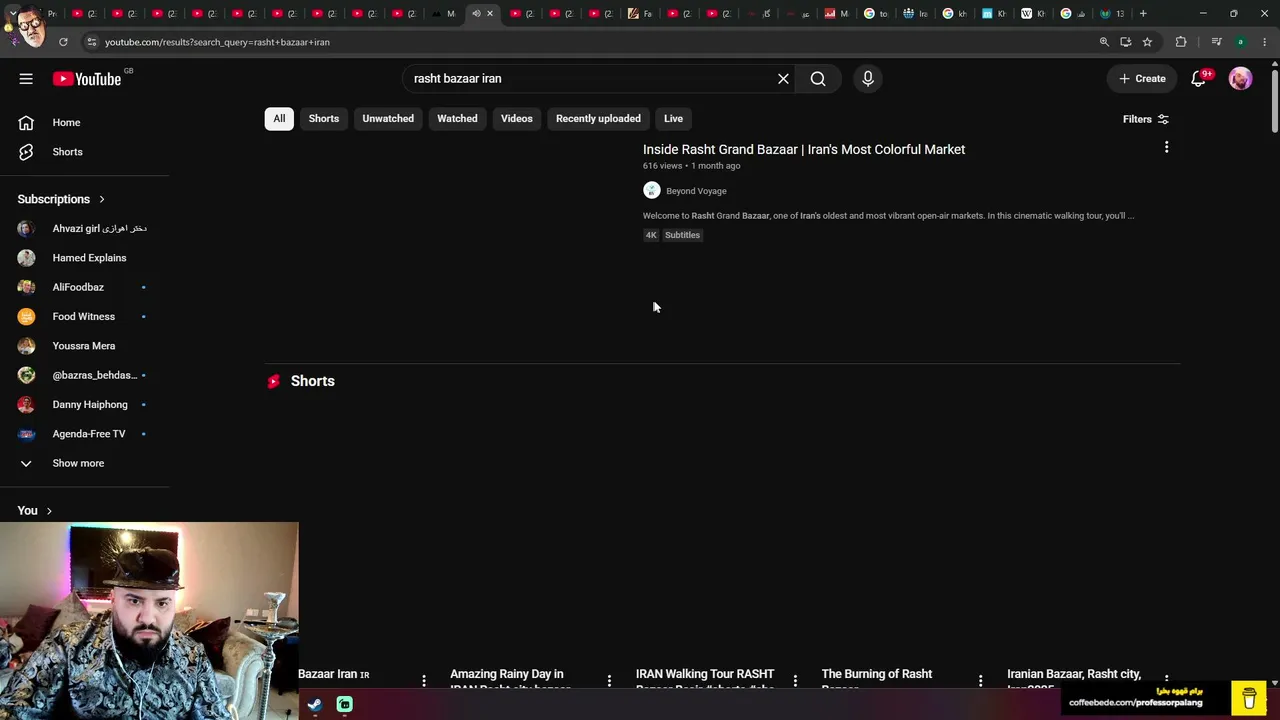Submit search with the magnifier button
1280x720 pixels.
818,79
